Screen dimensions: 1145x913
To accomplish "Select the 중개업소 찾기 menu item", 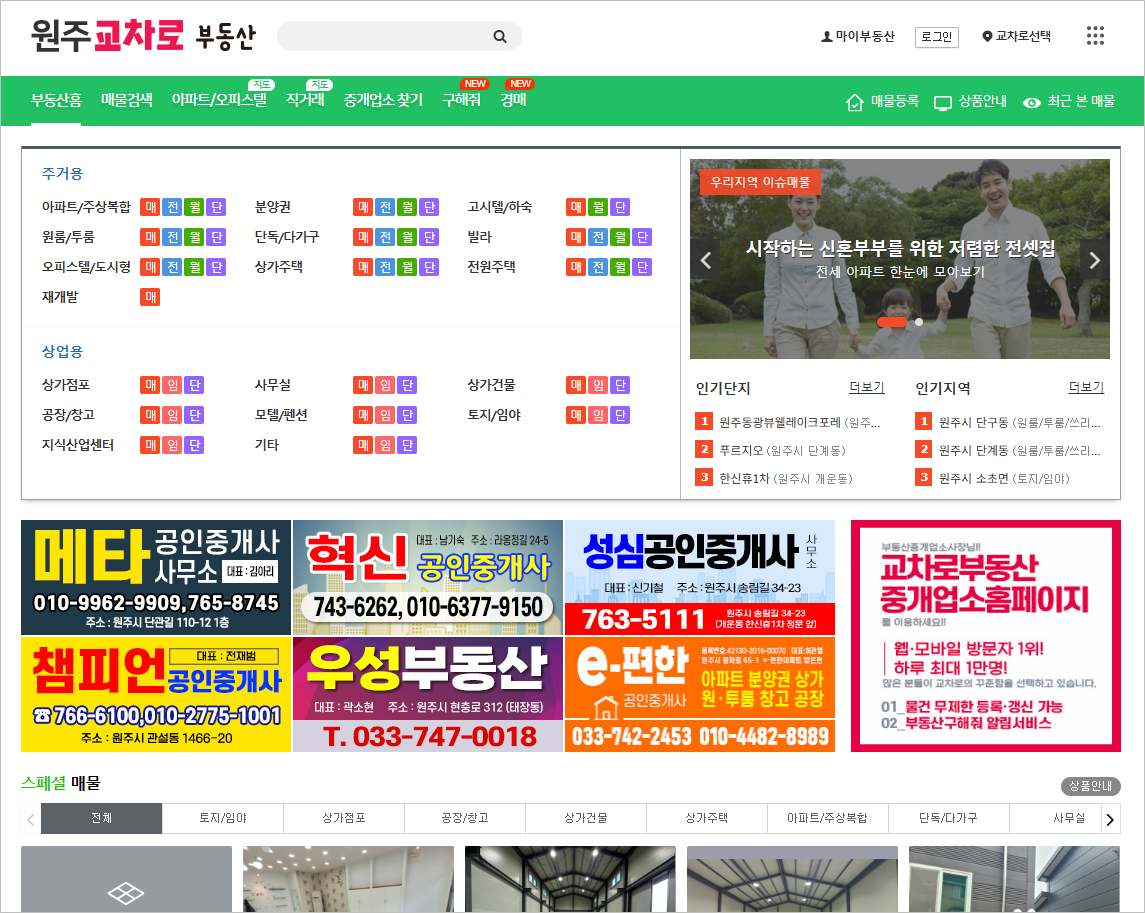I will (x=382, y=100).
